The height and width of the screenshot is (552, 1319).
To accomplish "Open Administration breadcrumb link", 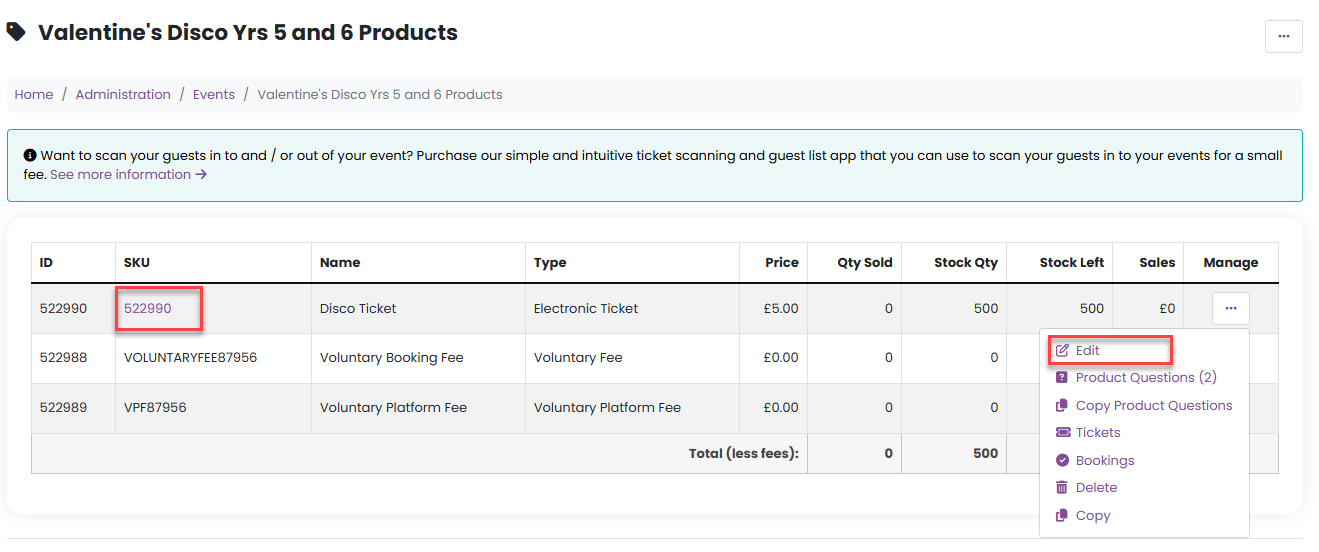I will 123,95.
